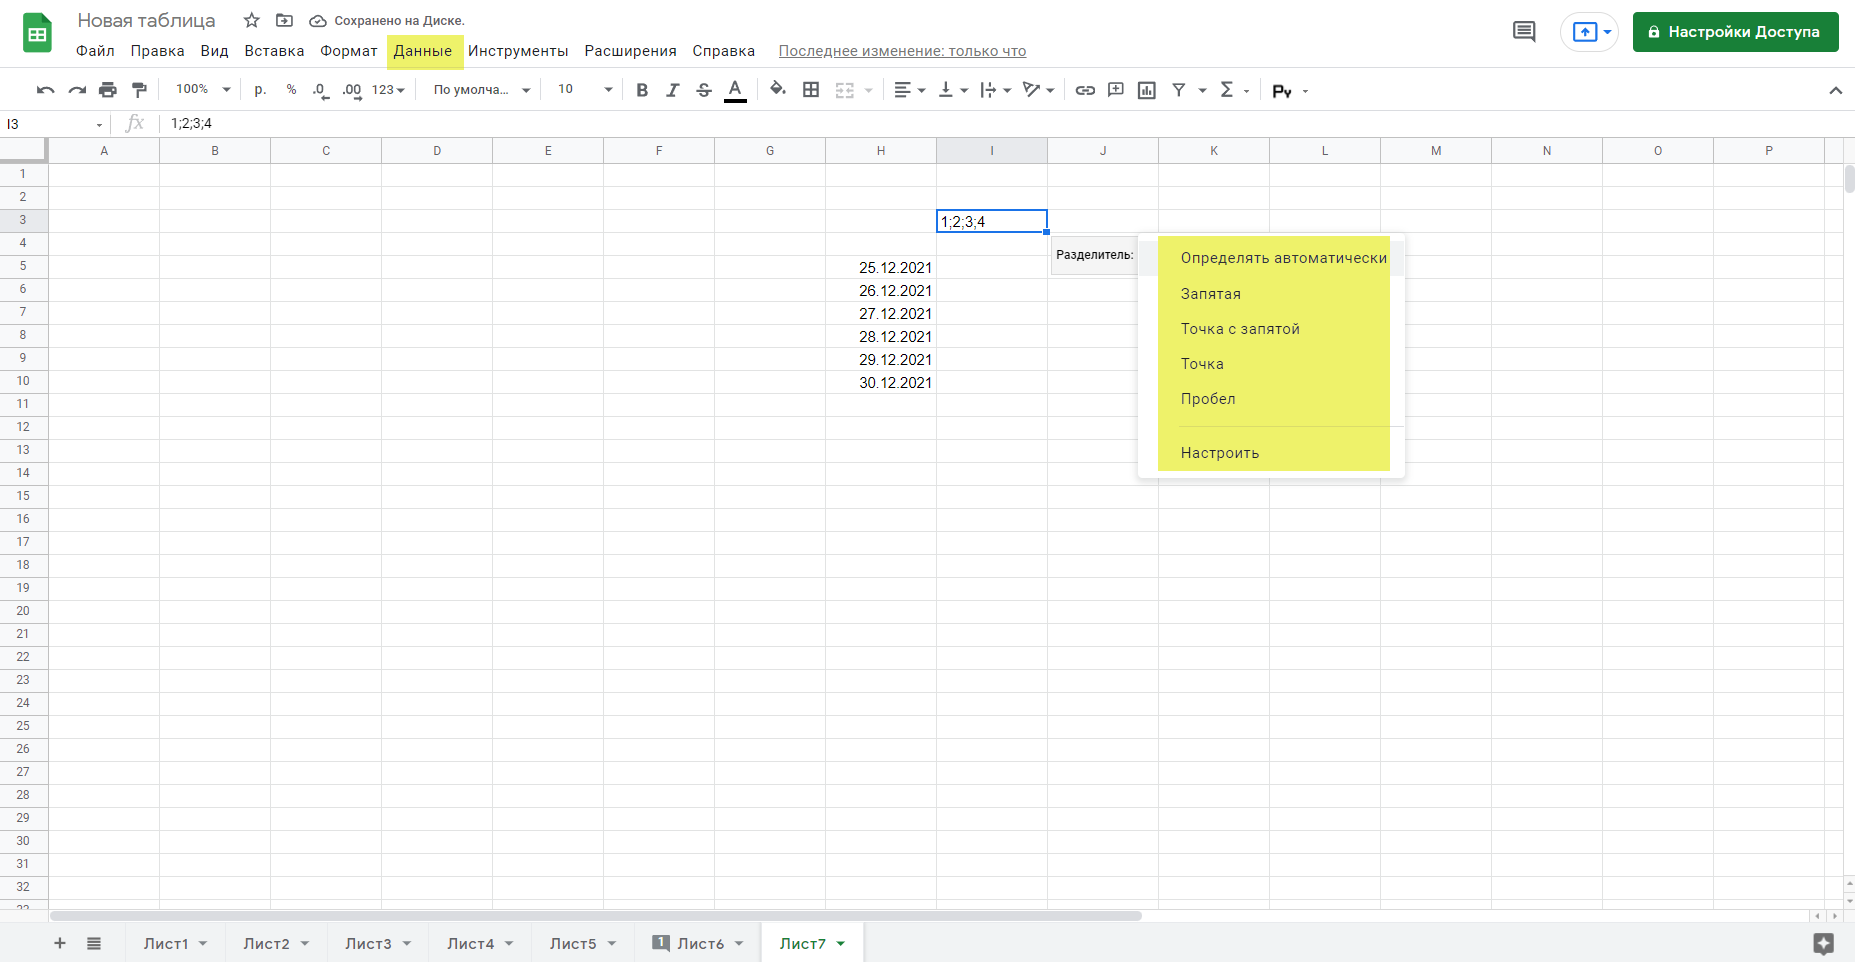Open horizontal align dropdown
The width and height of the screenshot is (1855, 962).
tap(909, 90)
